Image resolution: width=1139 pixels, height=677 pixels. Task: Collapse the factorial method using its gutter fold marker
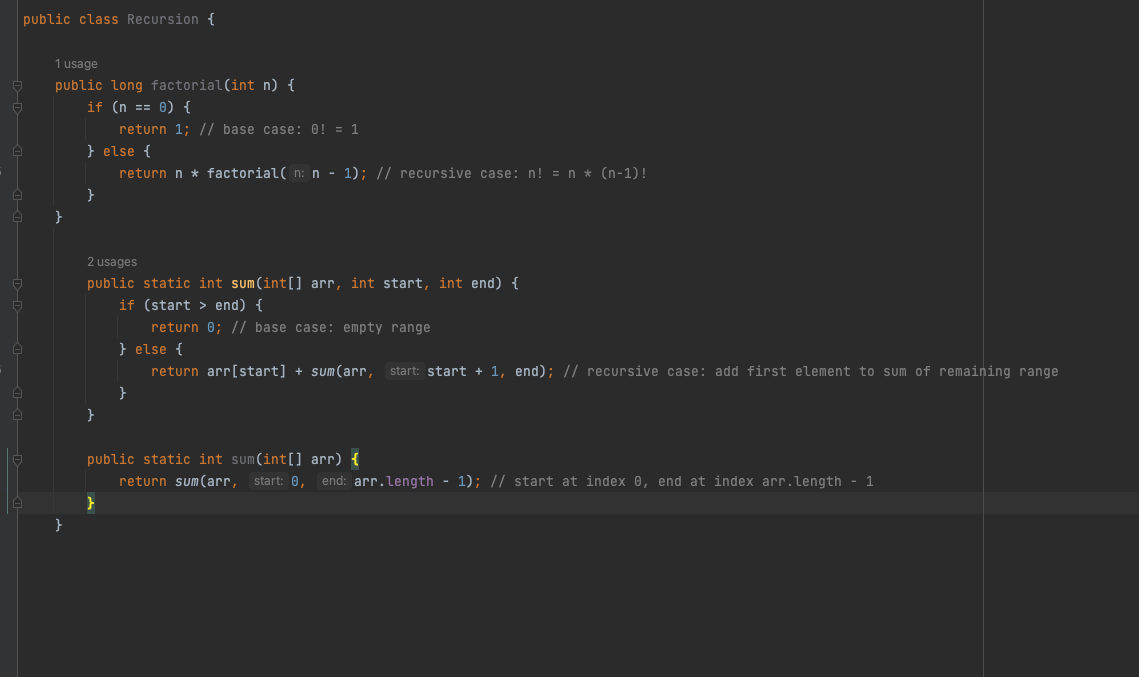pyautogui.click(x=17, y=86)
